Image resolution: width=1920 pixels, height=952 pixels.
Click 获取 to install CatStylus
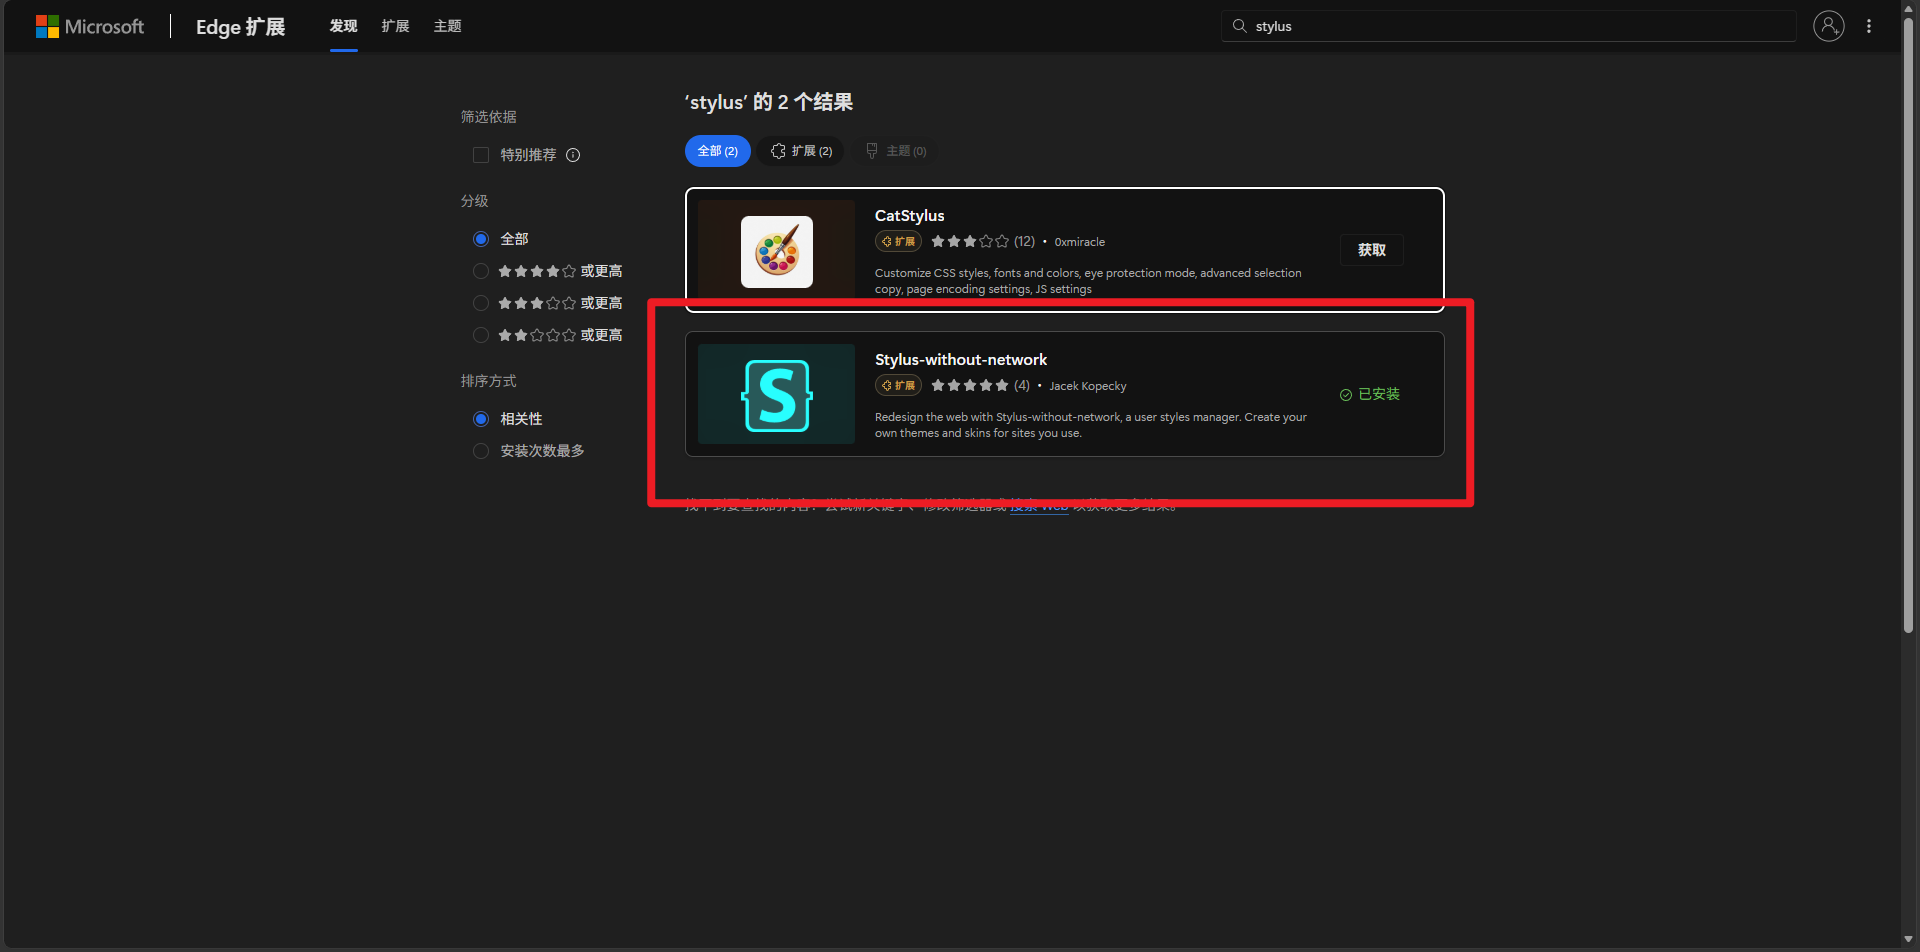[1372, 250]
